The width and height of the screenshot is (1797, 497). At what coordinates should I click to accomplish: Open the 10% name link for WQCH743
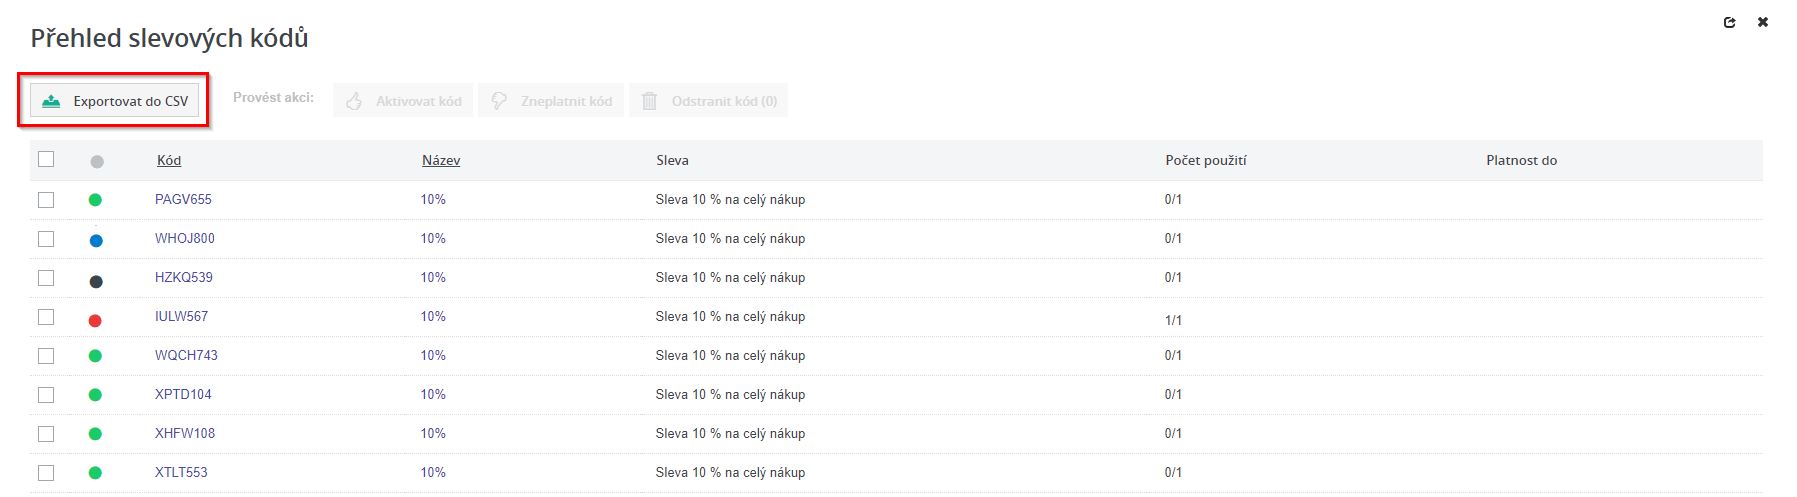coord(433,355)
